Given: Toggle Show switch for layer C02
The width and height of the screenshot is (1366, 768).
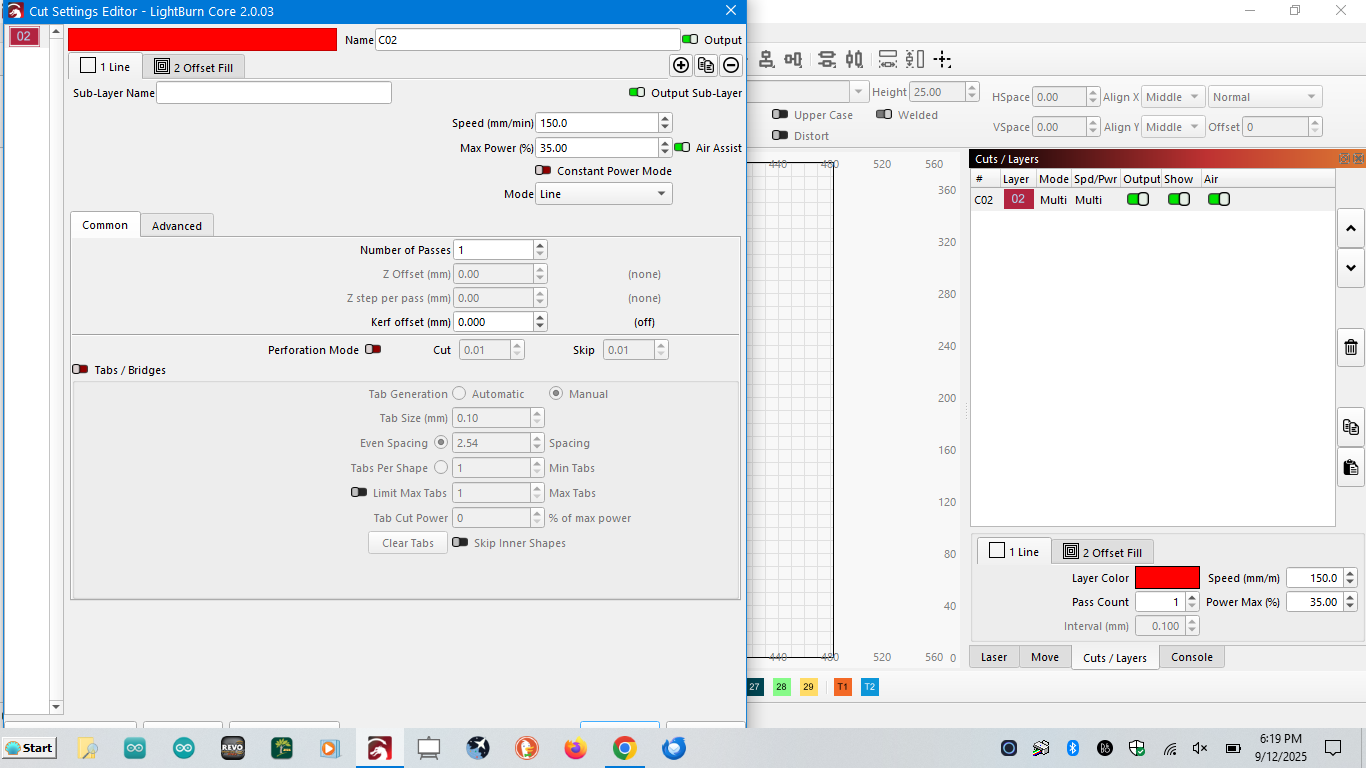Looking at the screenshot, I should [1179, 199].
